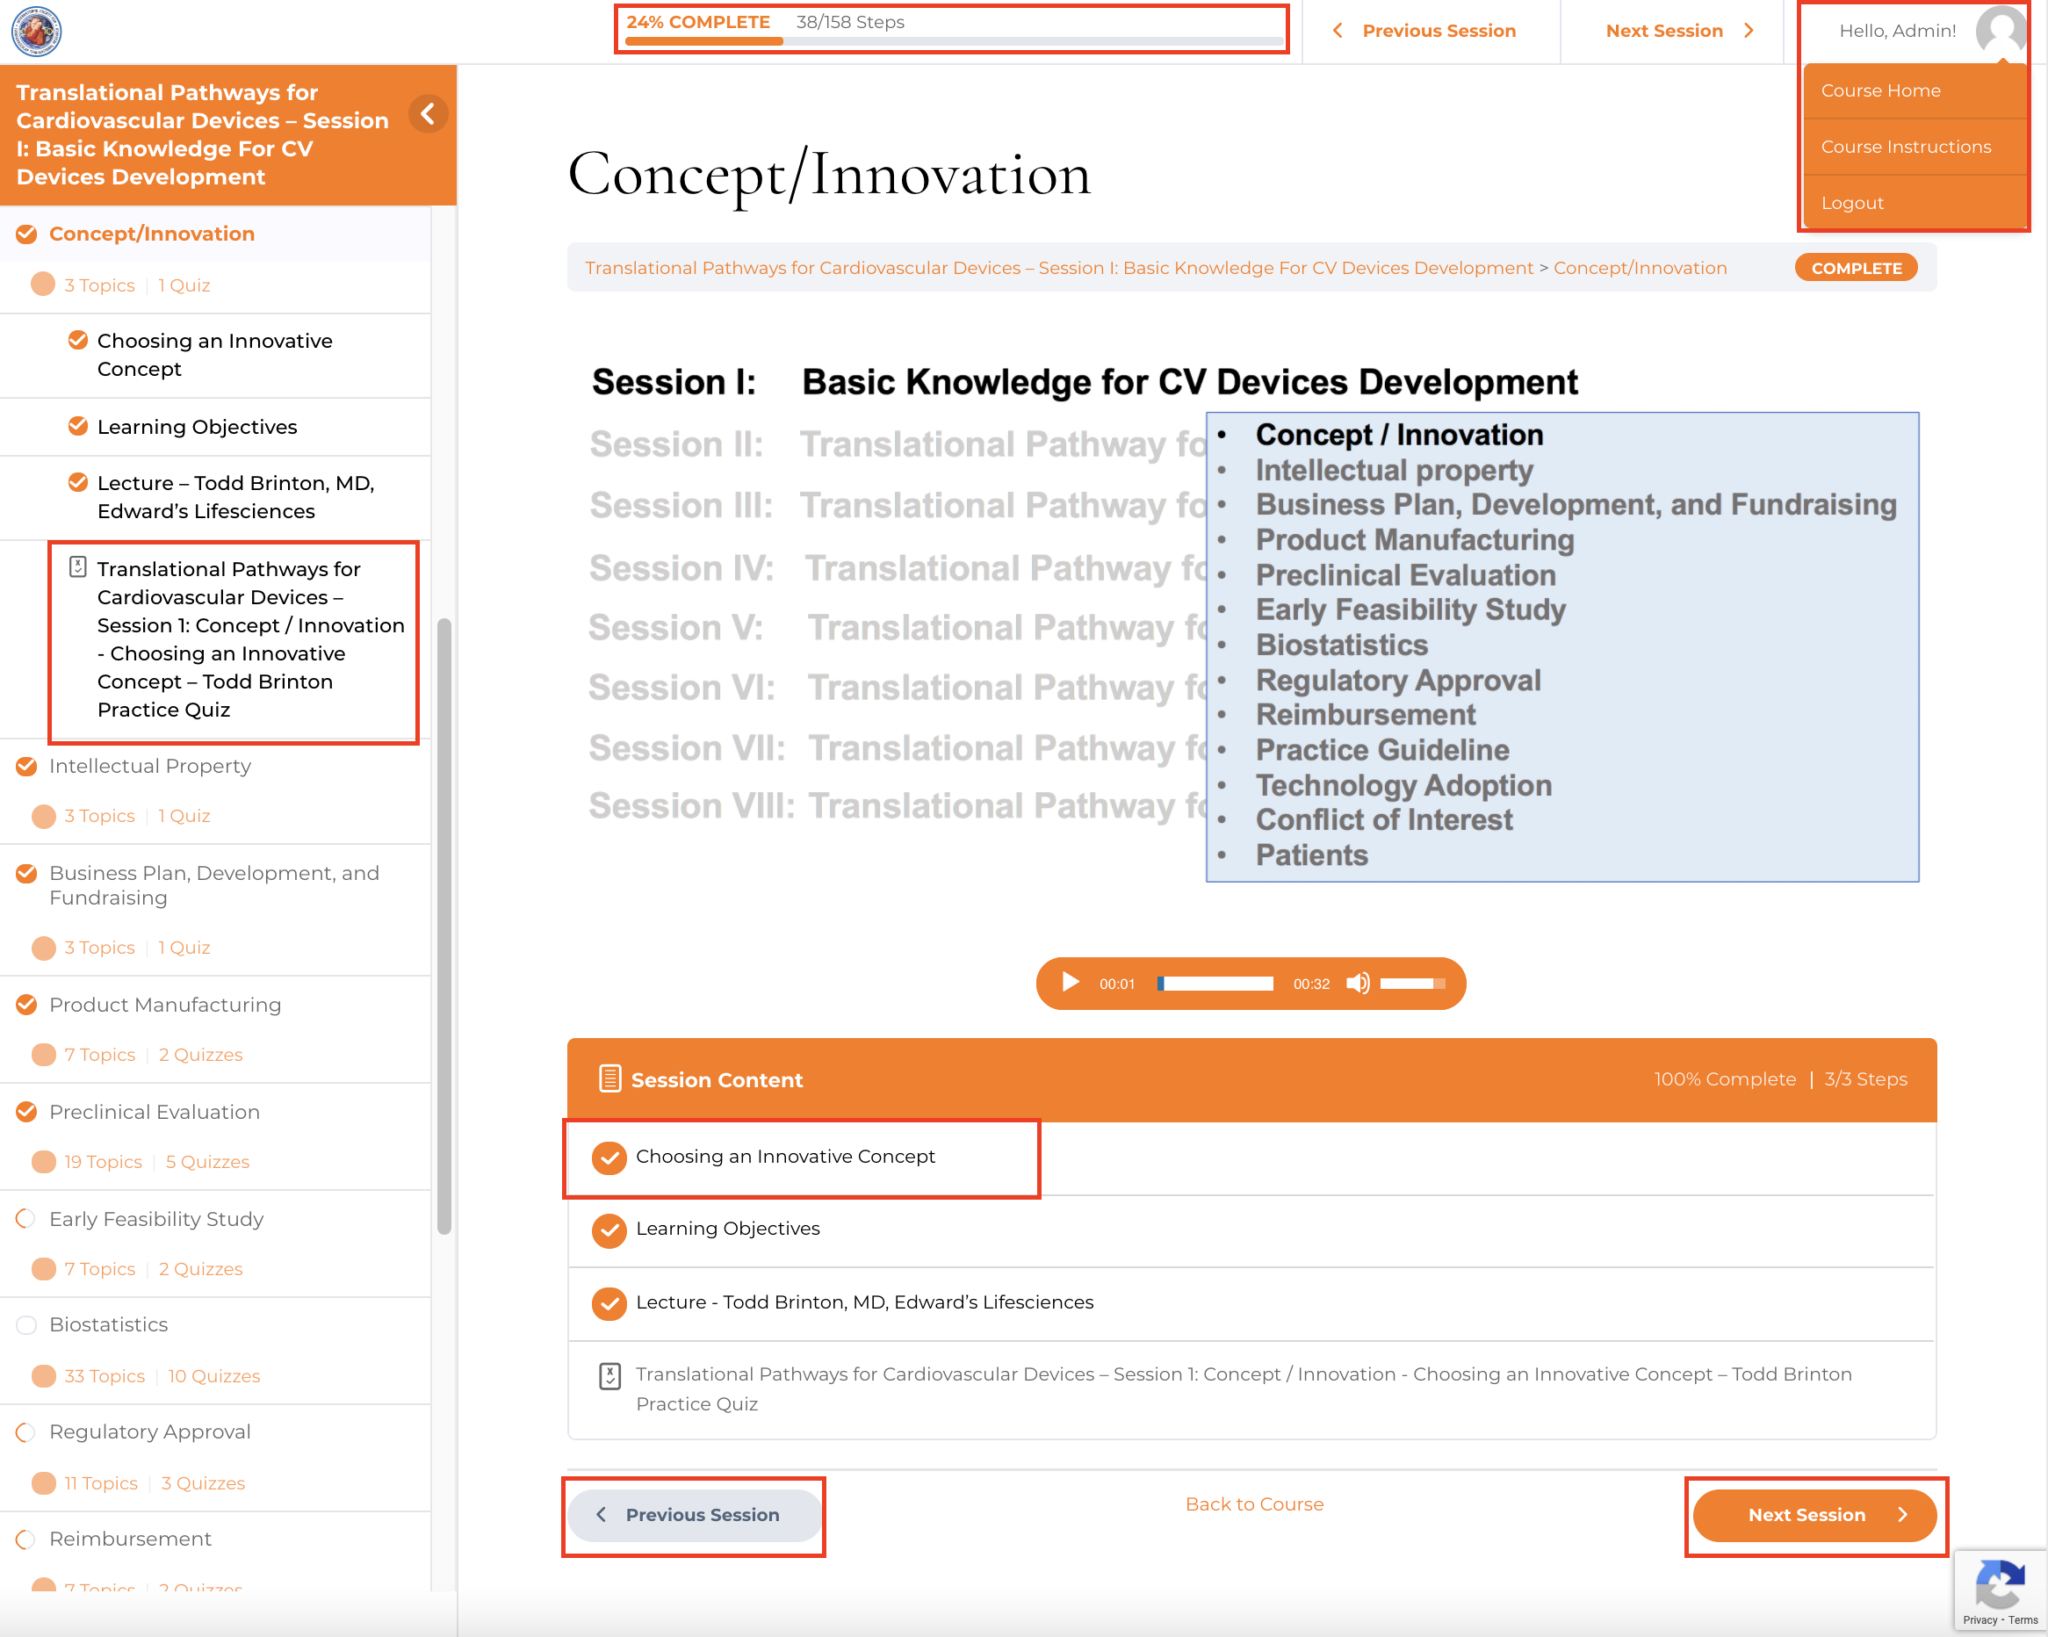The image size is (2048, 1637).
Task: Click progress circle beside Regulatory Approval
Action: click(27, 1432)
